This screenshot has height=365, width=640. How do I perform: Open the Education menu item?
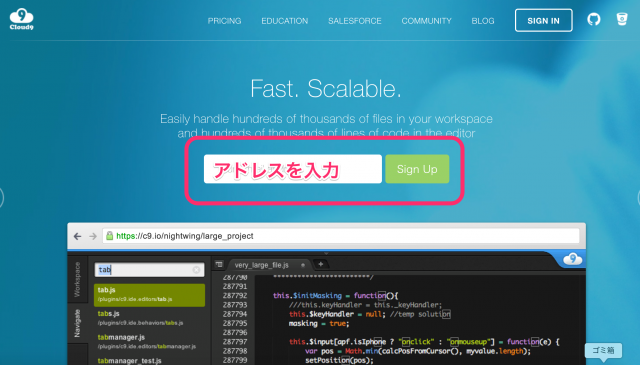[x=284, y=21]
